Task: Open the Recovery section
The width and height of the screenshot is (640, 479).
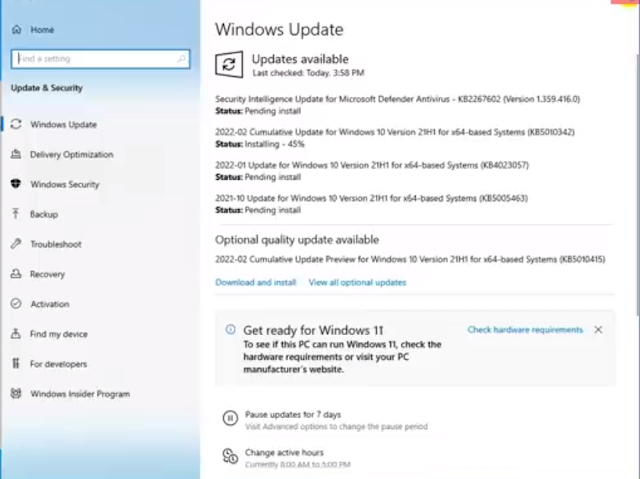Action: tap(47, 274)
